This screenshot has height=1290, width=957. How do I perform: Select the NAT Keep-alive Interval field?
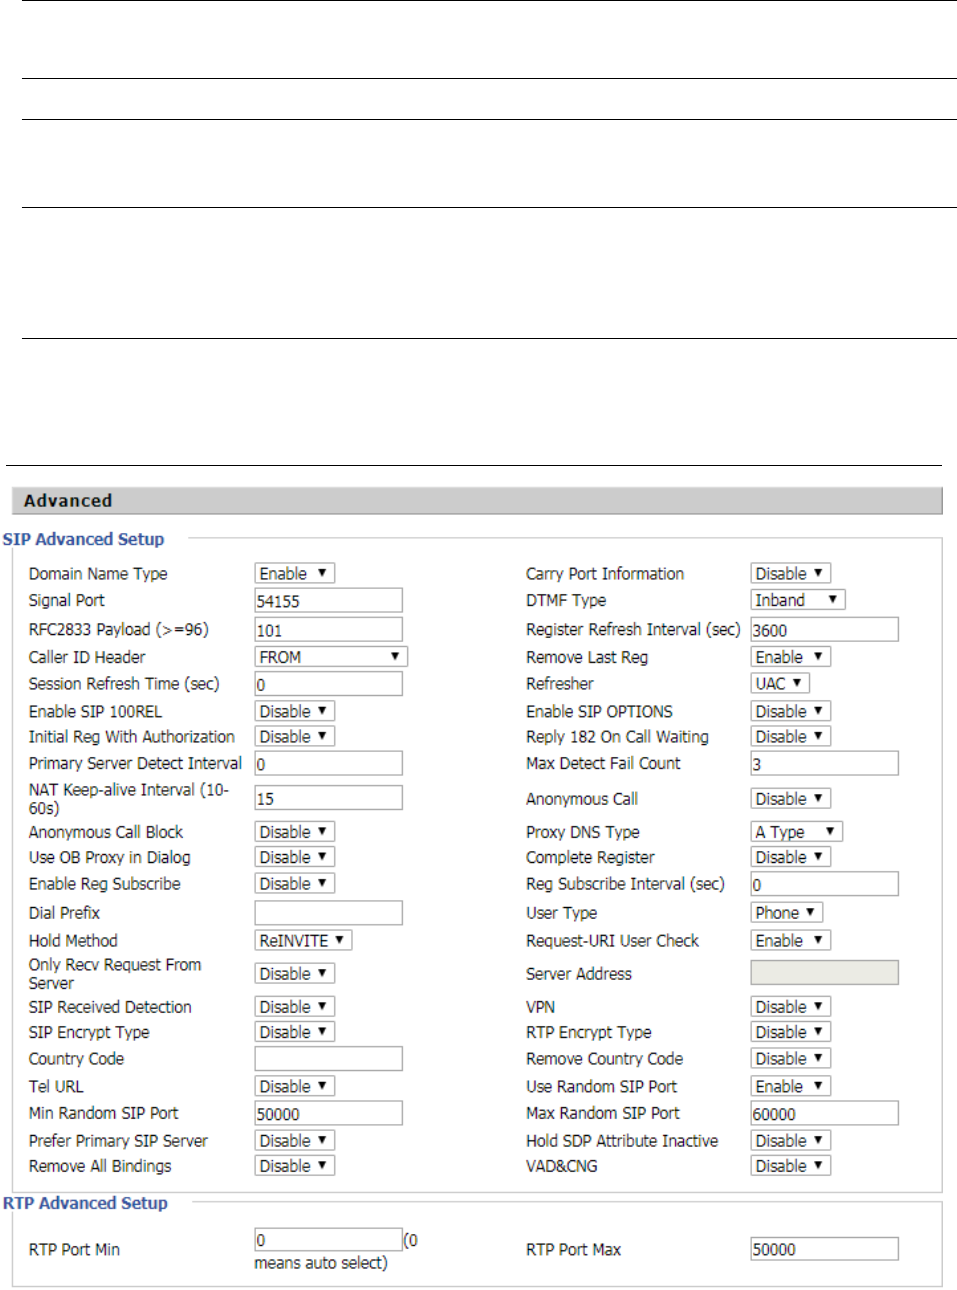[328, 798]
